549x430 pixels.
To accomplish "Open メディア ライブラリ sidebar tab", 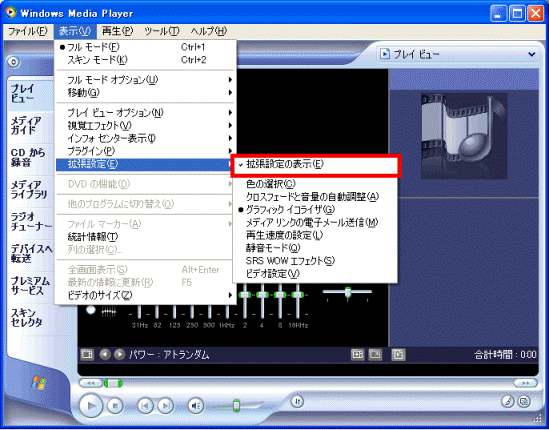I will coord(30,189).
